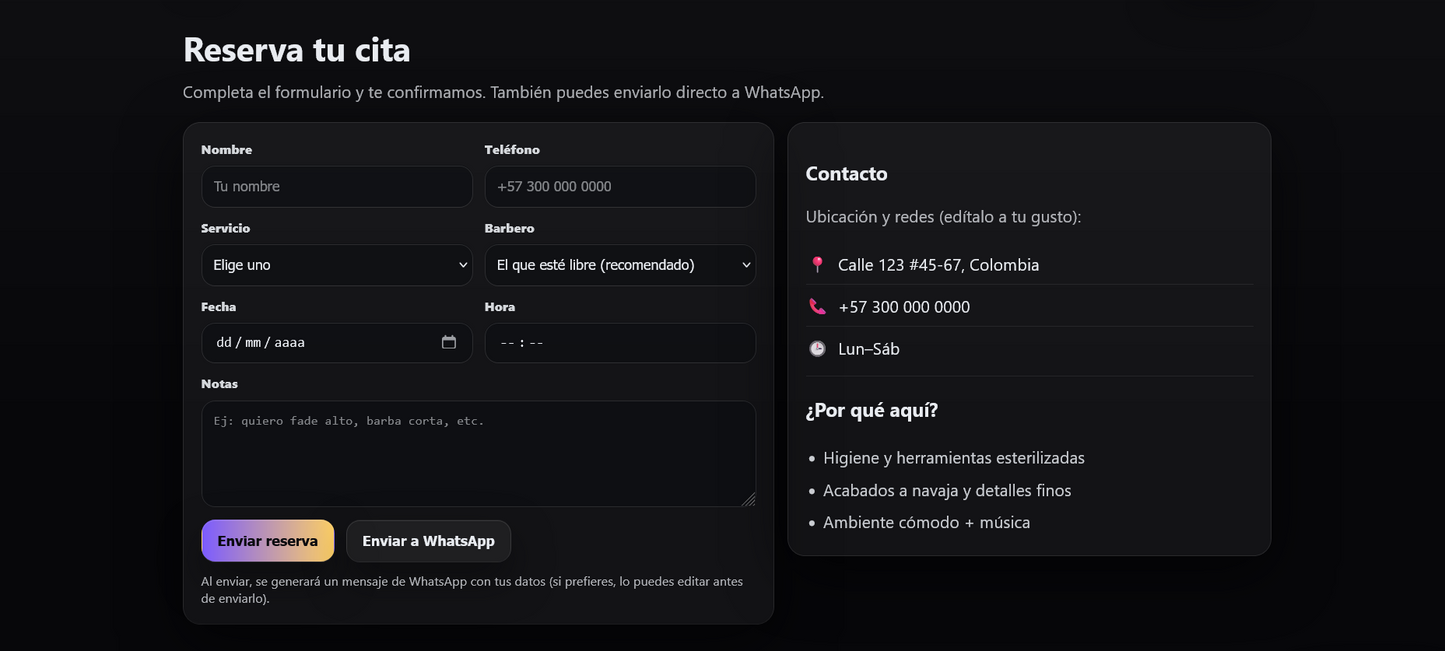Click the ¿Por qué aquí? heading
The width and height of the screenshot is (1445, 651).
871,409
